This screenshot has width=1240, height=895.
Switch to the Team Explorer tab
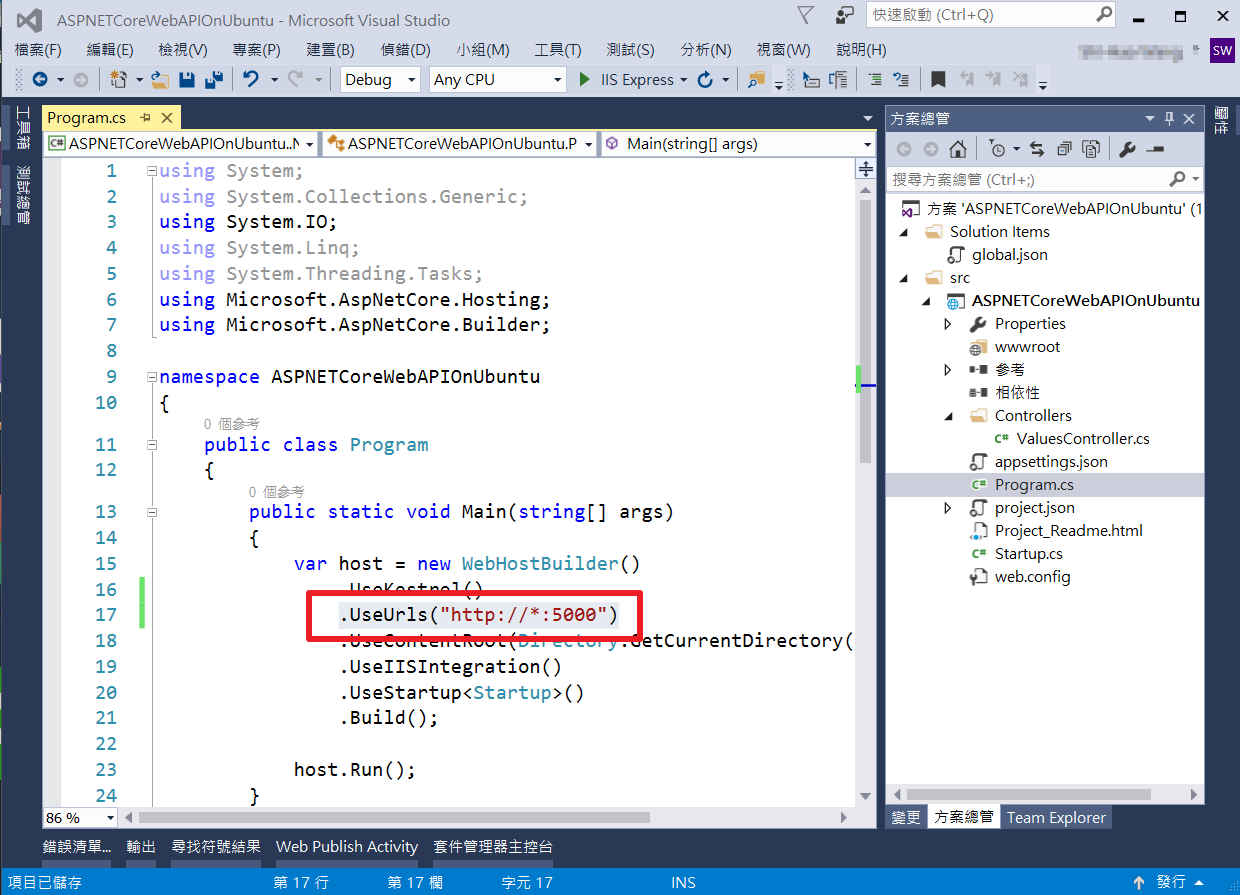pos(1056,817)
